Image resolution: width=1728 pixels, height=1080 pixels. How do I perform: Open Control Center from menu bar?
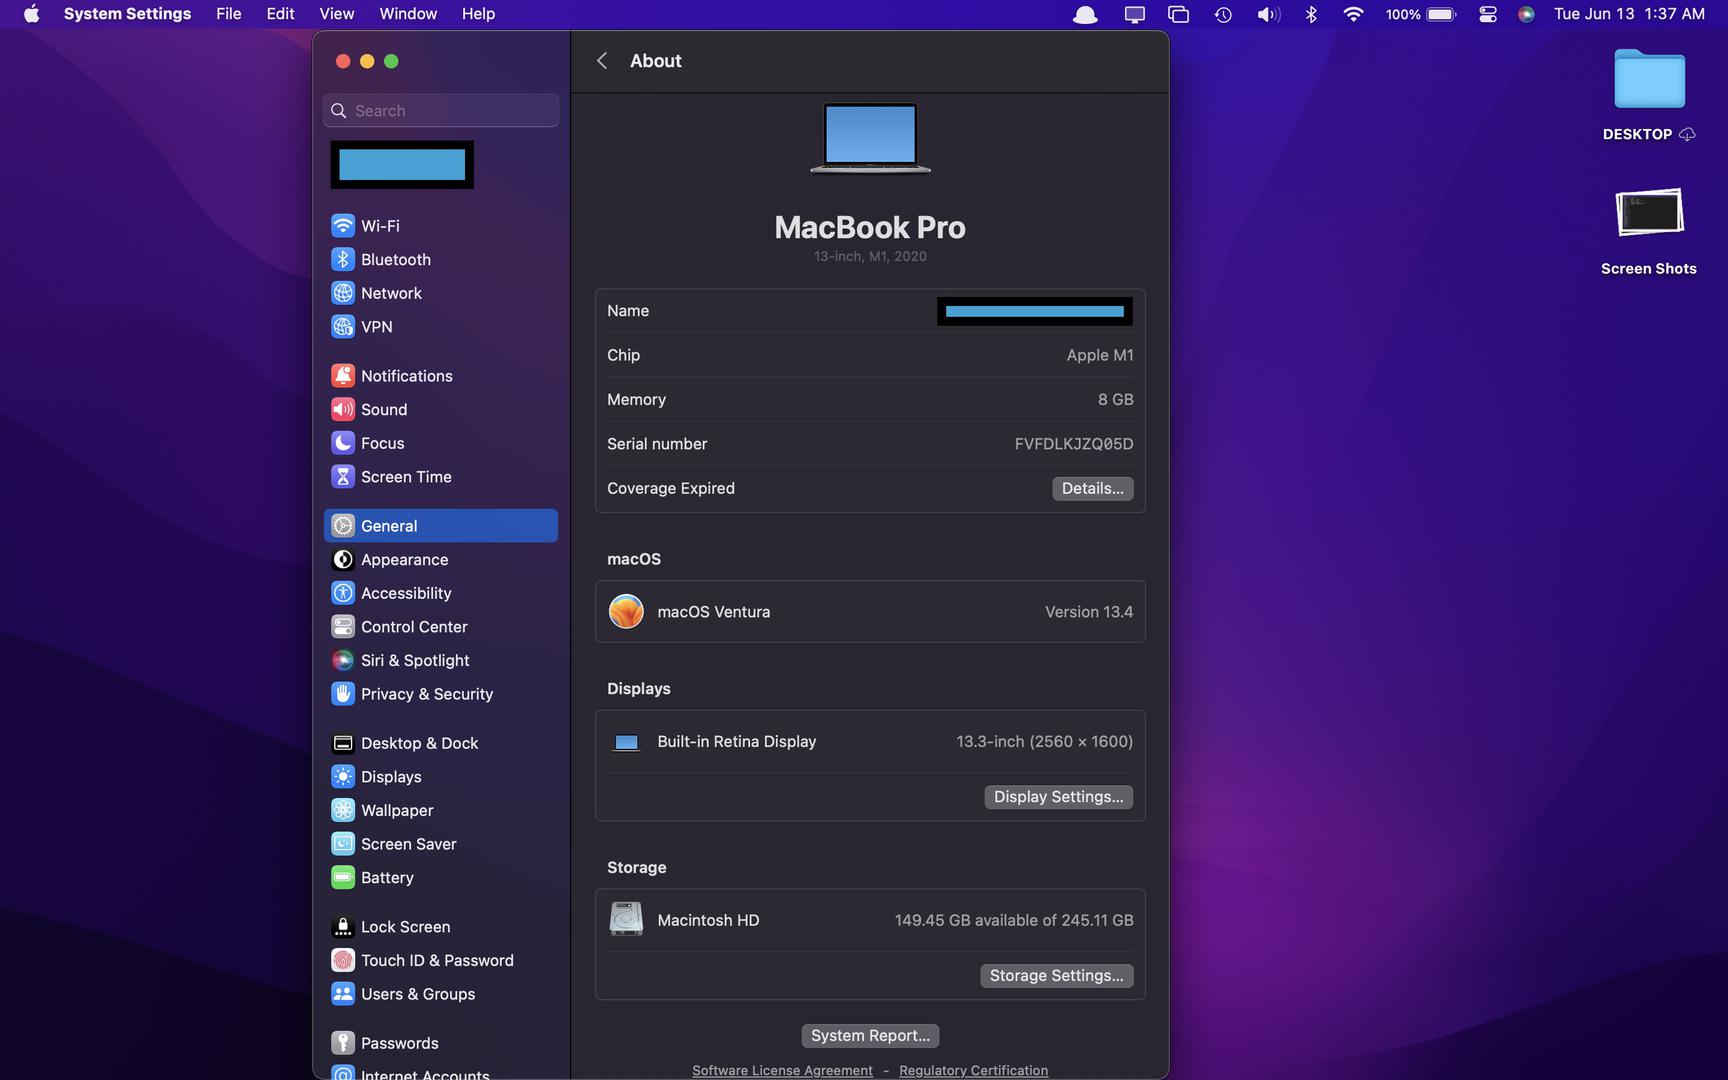1488,14
